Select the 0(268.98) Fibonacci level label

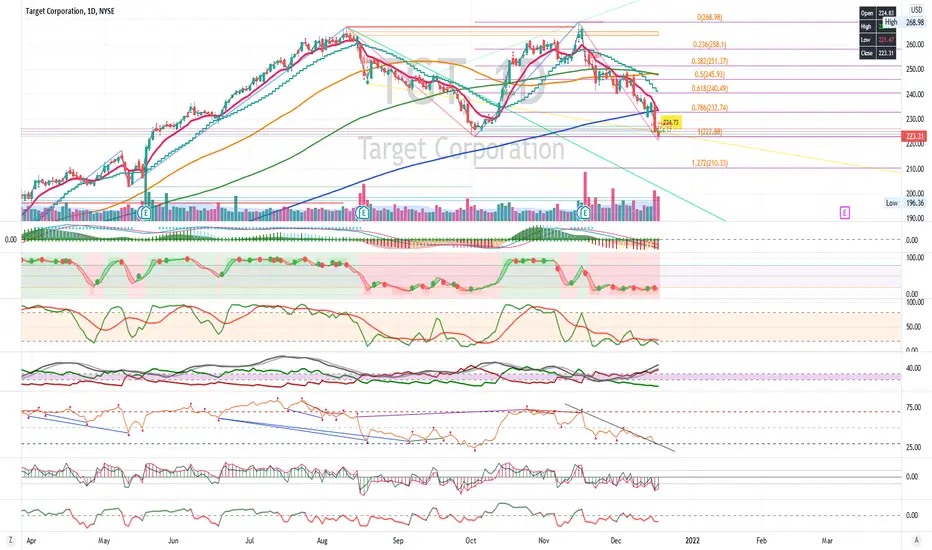point(710,17)
